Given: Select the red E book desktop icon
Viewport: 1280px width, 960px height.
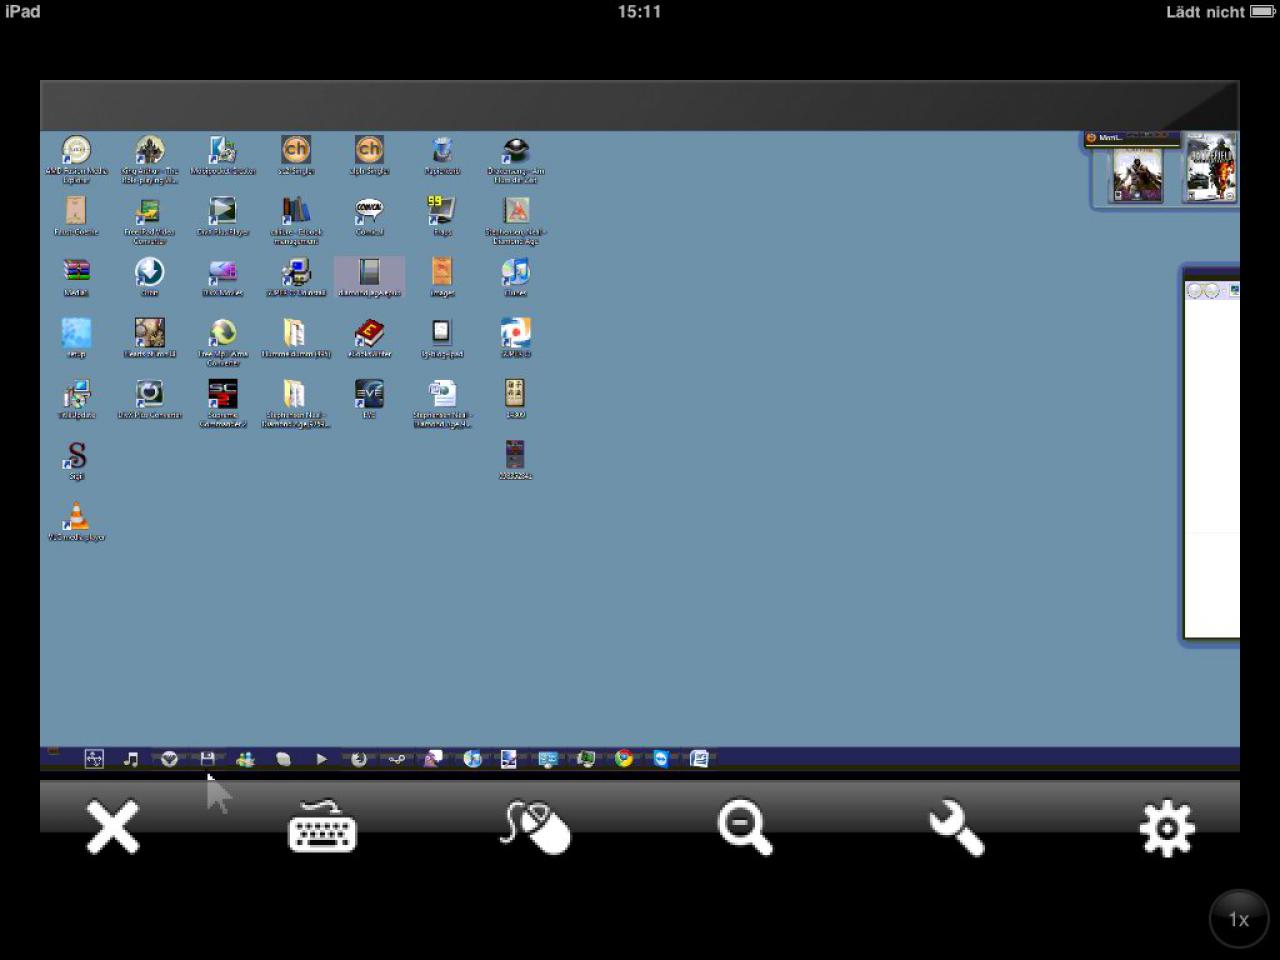Looking at the screenshot, I should 369,338.
